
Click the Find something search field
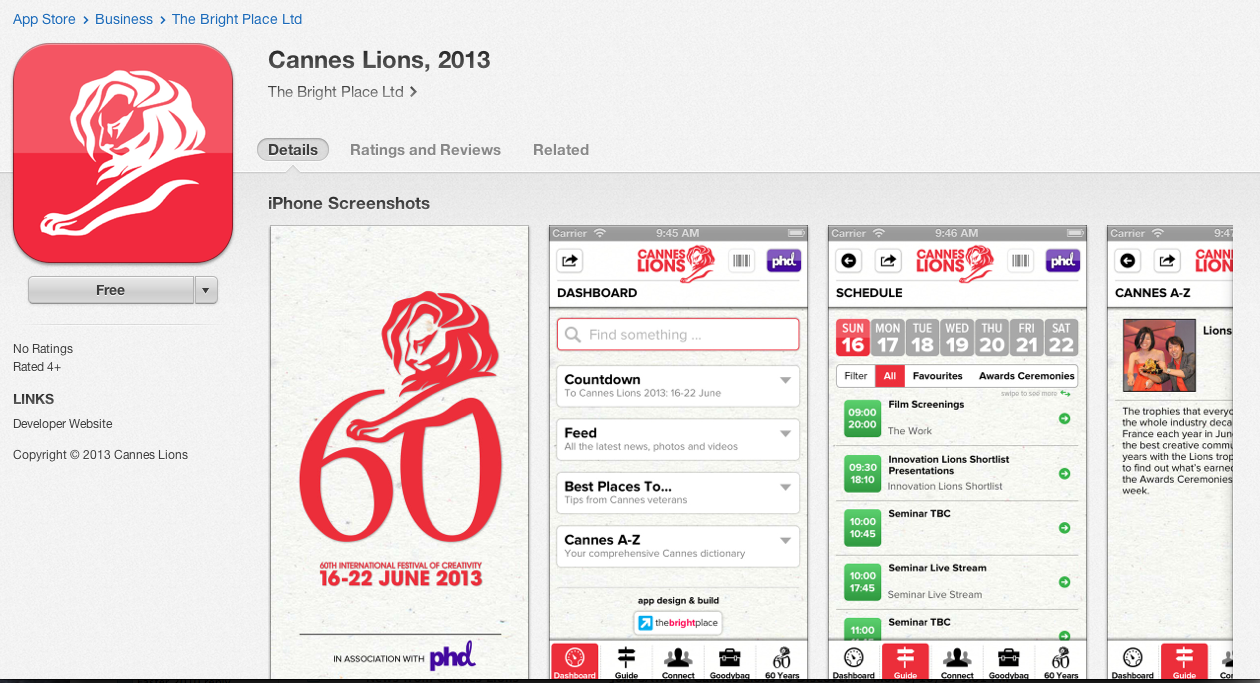(x=678, y=334)
